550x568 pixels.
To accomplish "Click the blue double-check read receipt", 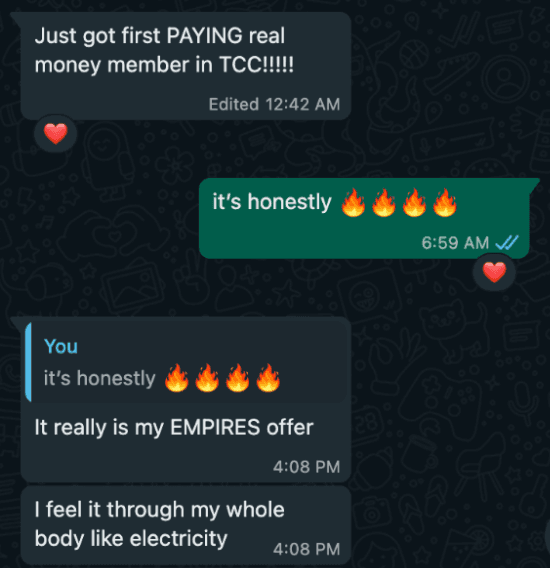I will point(507,242).
